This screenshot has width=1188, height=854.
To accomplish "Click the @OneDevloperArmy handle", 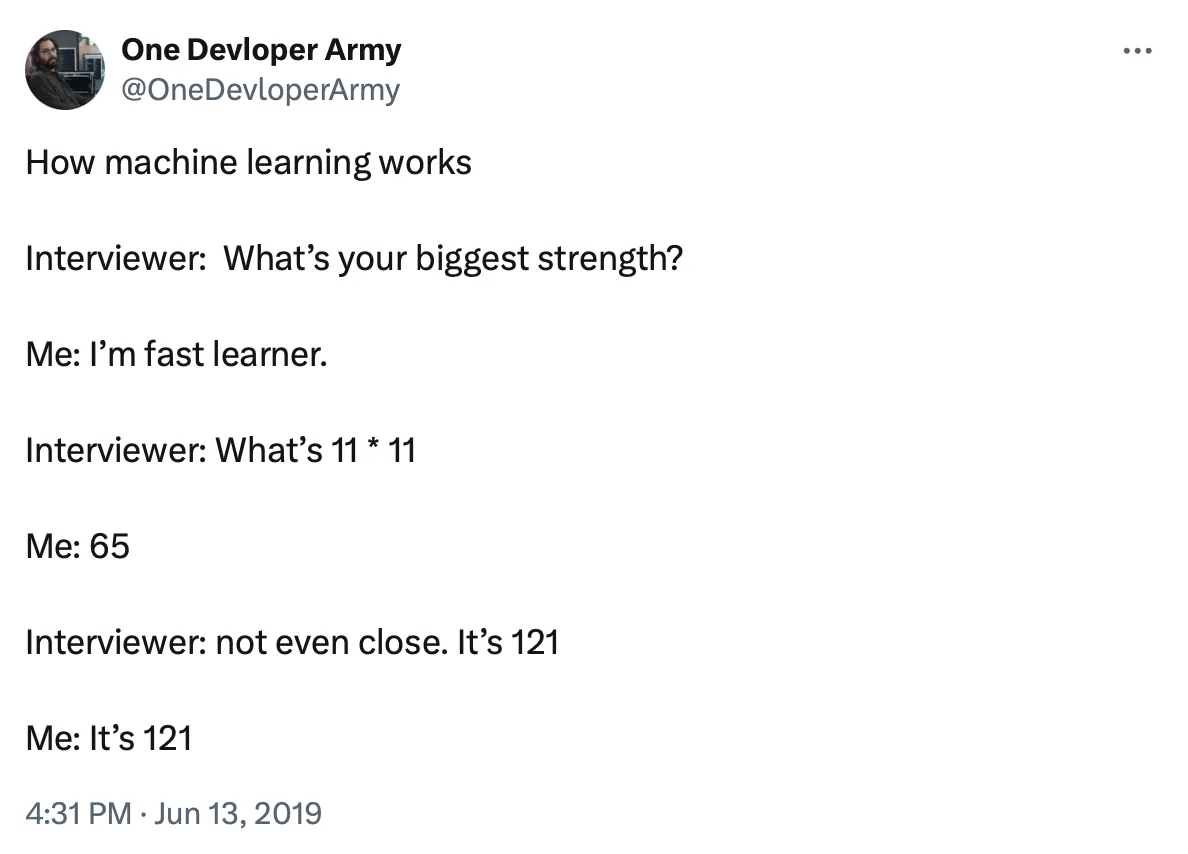I will point(260,90).
